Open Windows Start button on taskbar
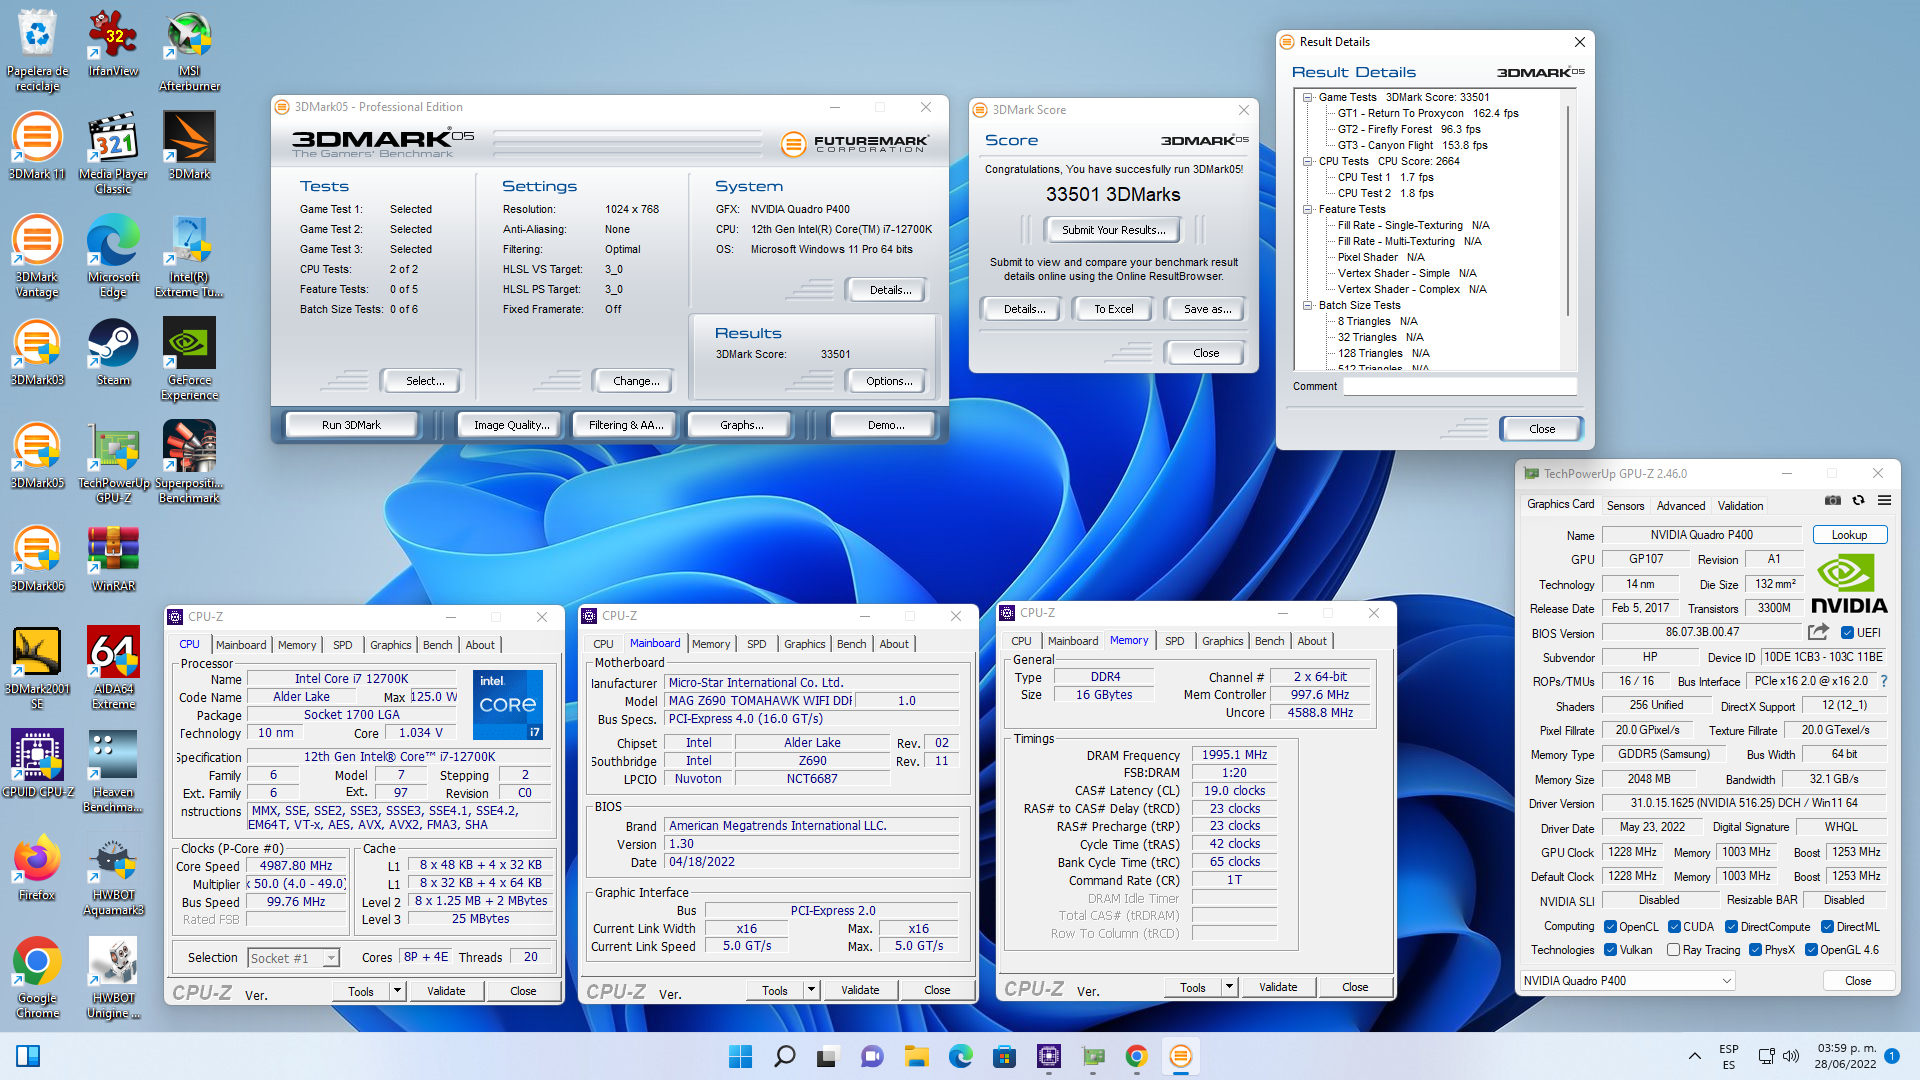Screen dimensions: 1920x1080 pyautogui.click(x=740, y=1056)
